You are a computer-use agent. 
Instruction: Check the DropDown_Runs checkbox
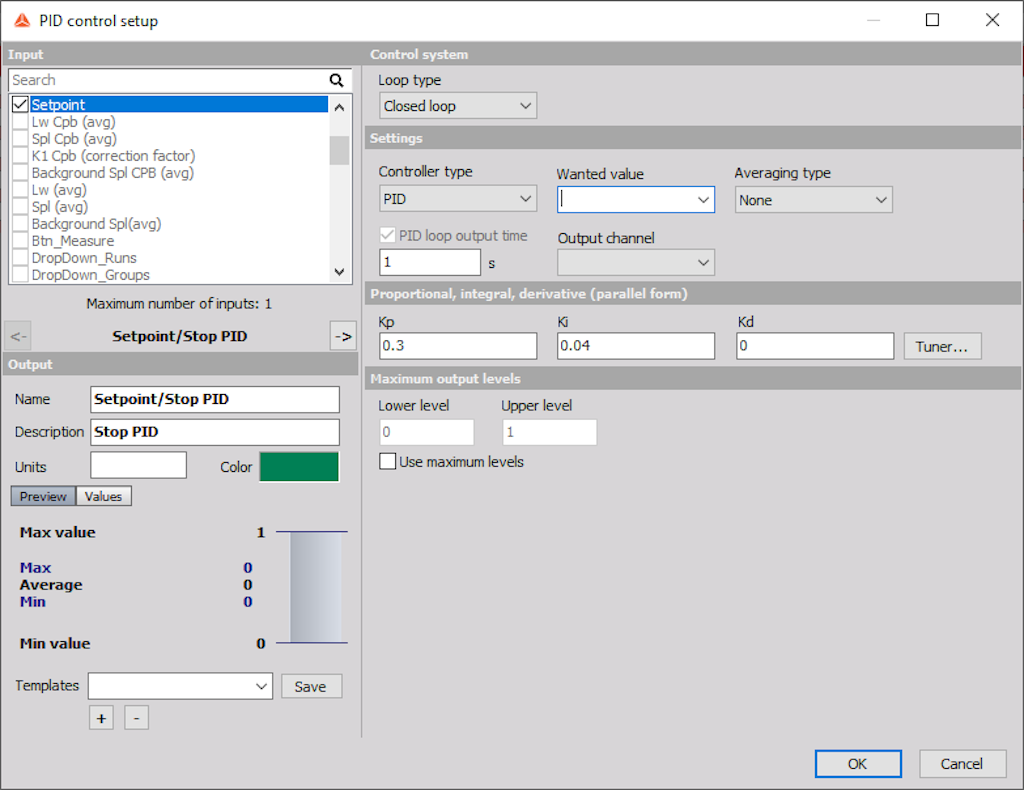click(20, 257)
